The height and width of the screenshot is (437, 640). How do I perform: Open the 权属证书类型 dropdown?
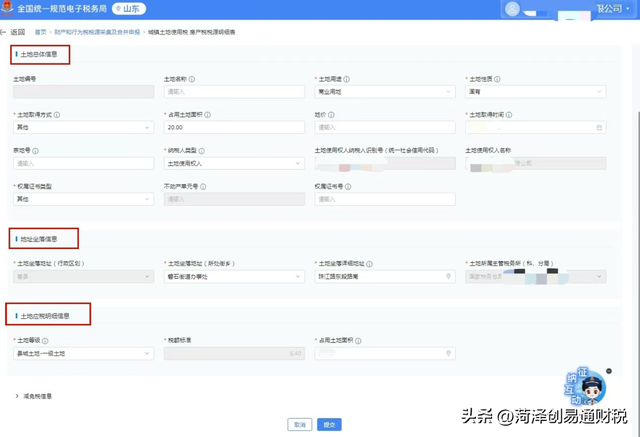point(83,199)
